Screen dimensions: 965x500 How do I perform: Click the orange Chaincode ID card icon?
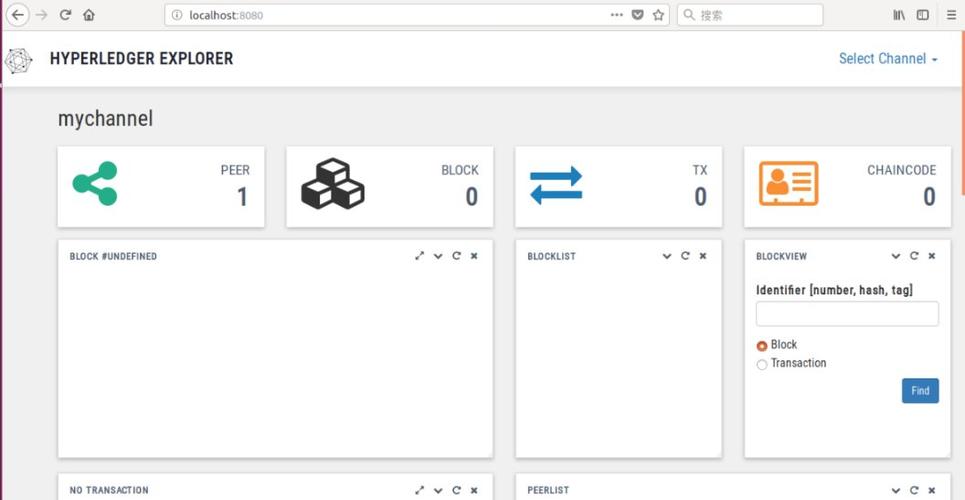point(788,184)
